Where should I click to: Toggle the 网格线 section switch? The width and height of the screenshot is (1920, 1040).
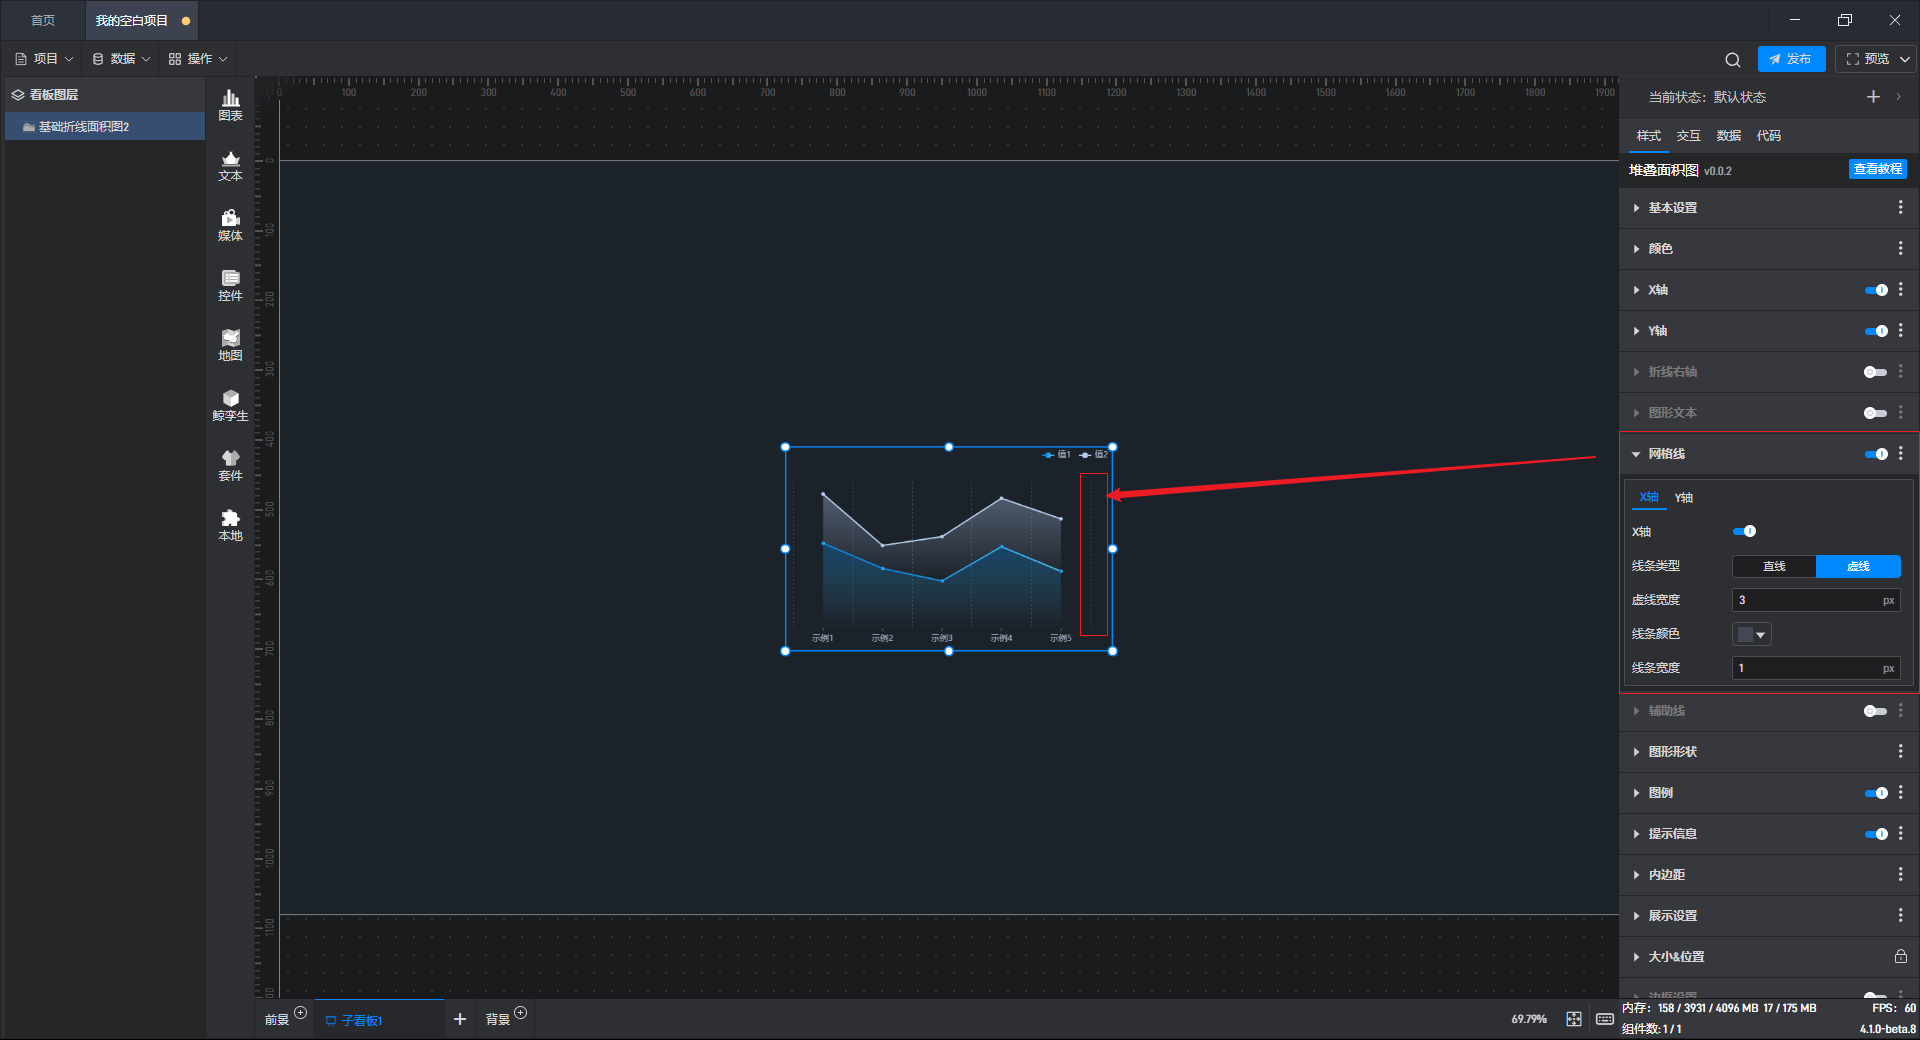[1876, 454]
